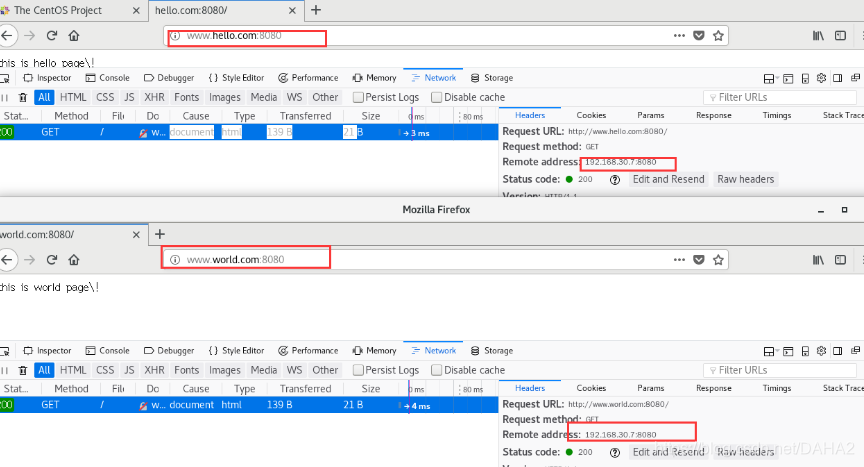Enable Disable cache in world.com devtools
Image resolution: width=864 pixels, height=467 pixels.
436,370
